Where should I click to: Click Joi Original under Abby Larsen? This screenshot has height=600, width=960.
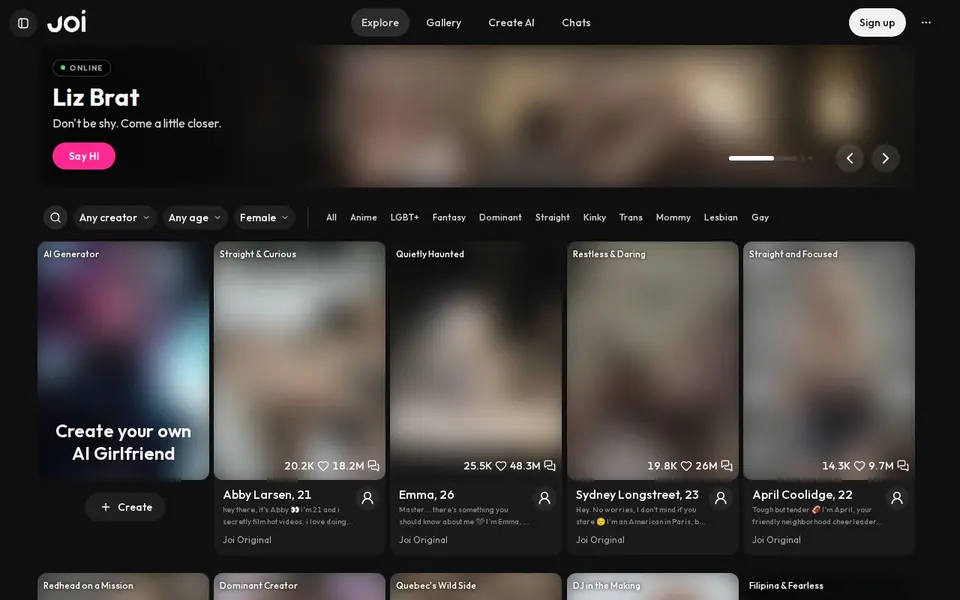[x=247, y=540]
